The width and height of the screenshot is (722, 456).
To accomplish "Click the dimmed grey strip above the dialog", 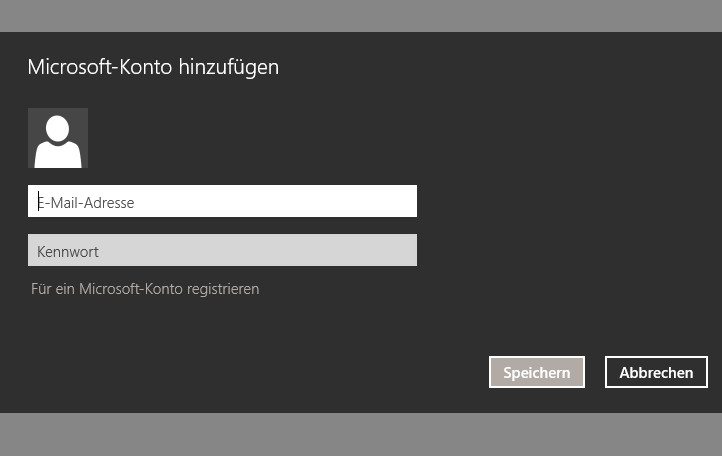I will pyautogui.click(x=361, y=16).
